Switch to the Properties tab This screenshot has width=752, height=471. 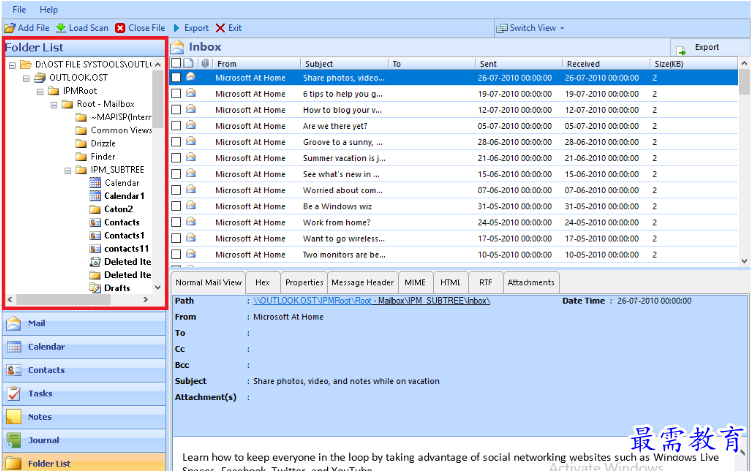point(304,283)
